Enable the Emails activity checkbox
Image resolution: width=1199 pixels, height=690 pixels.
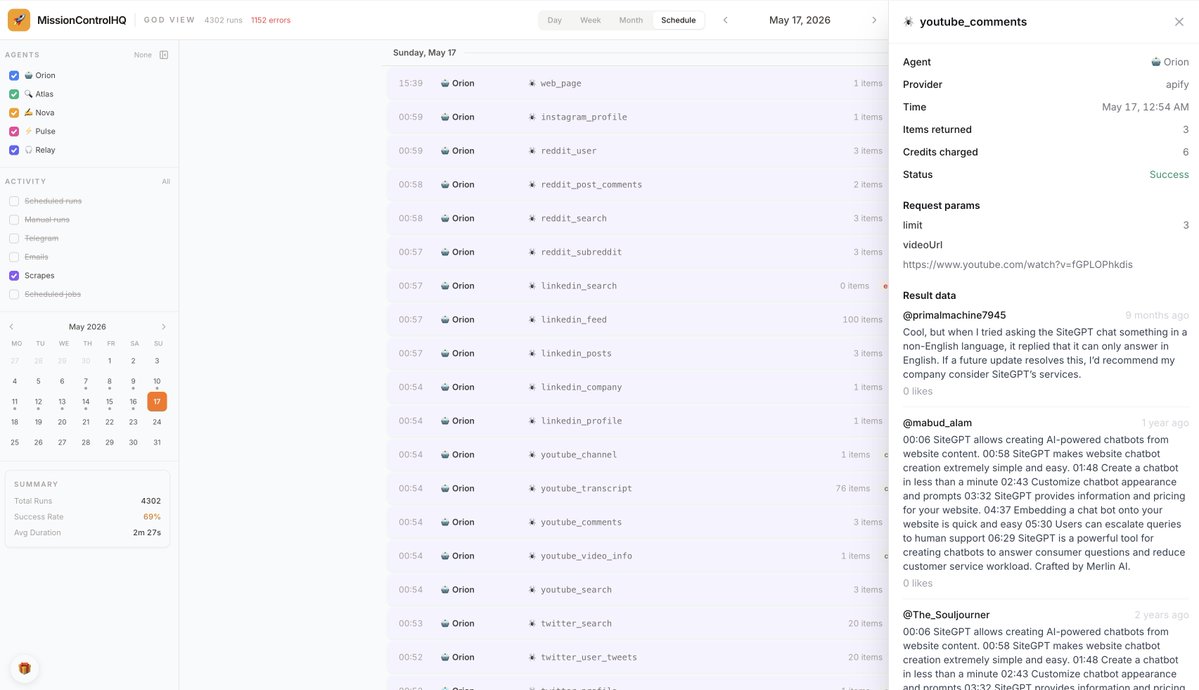click(14, 257)
